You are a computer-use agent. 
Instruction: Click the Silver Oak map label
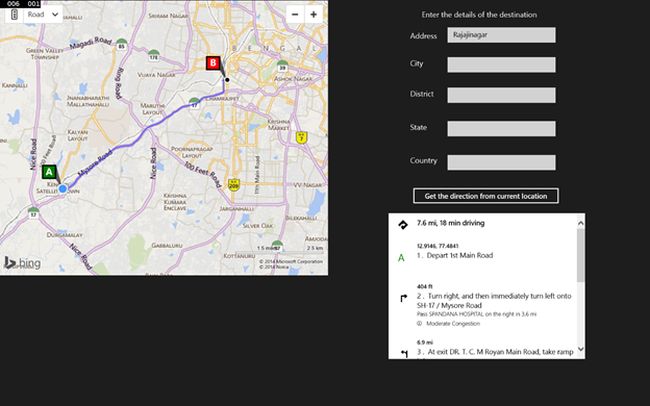coord(257,226)
